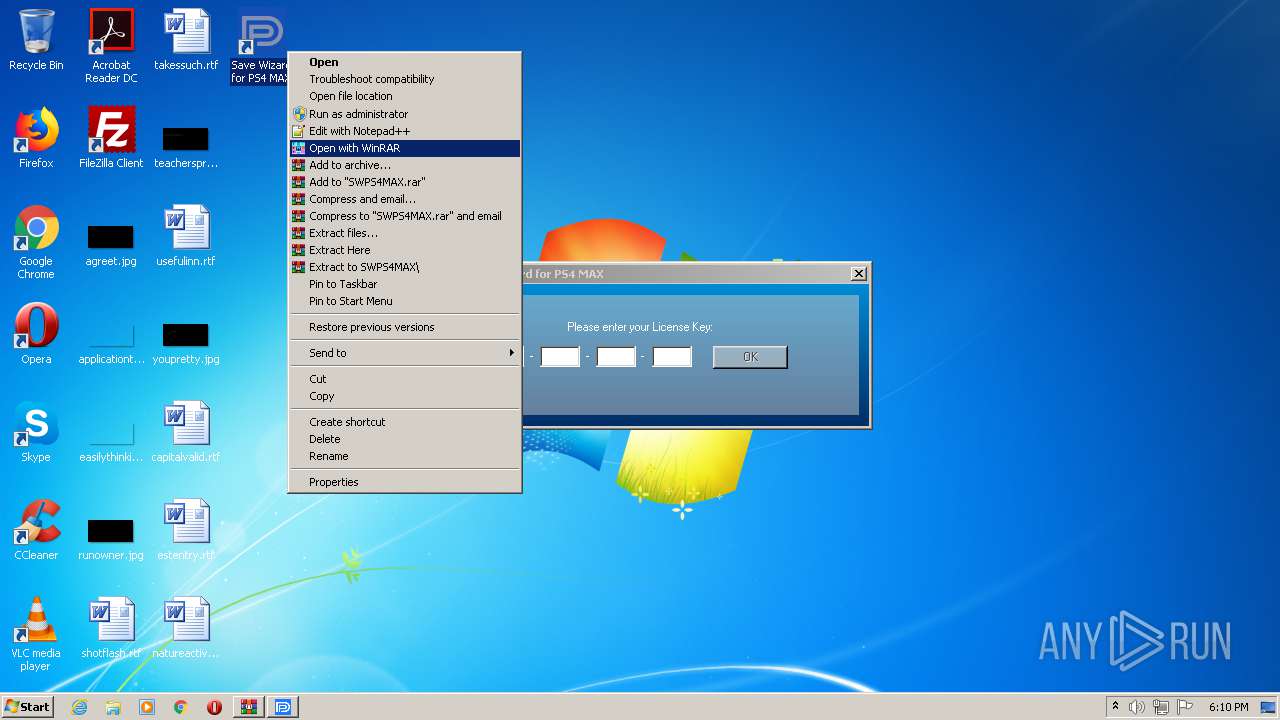Select the runowner.jpg file icon
This screenshot has width=1280, height=720.
111,538
